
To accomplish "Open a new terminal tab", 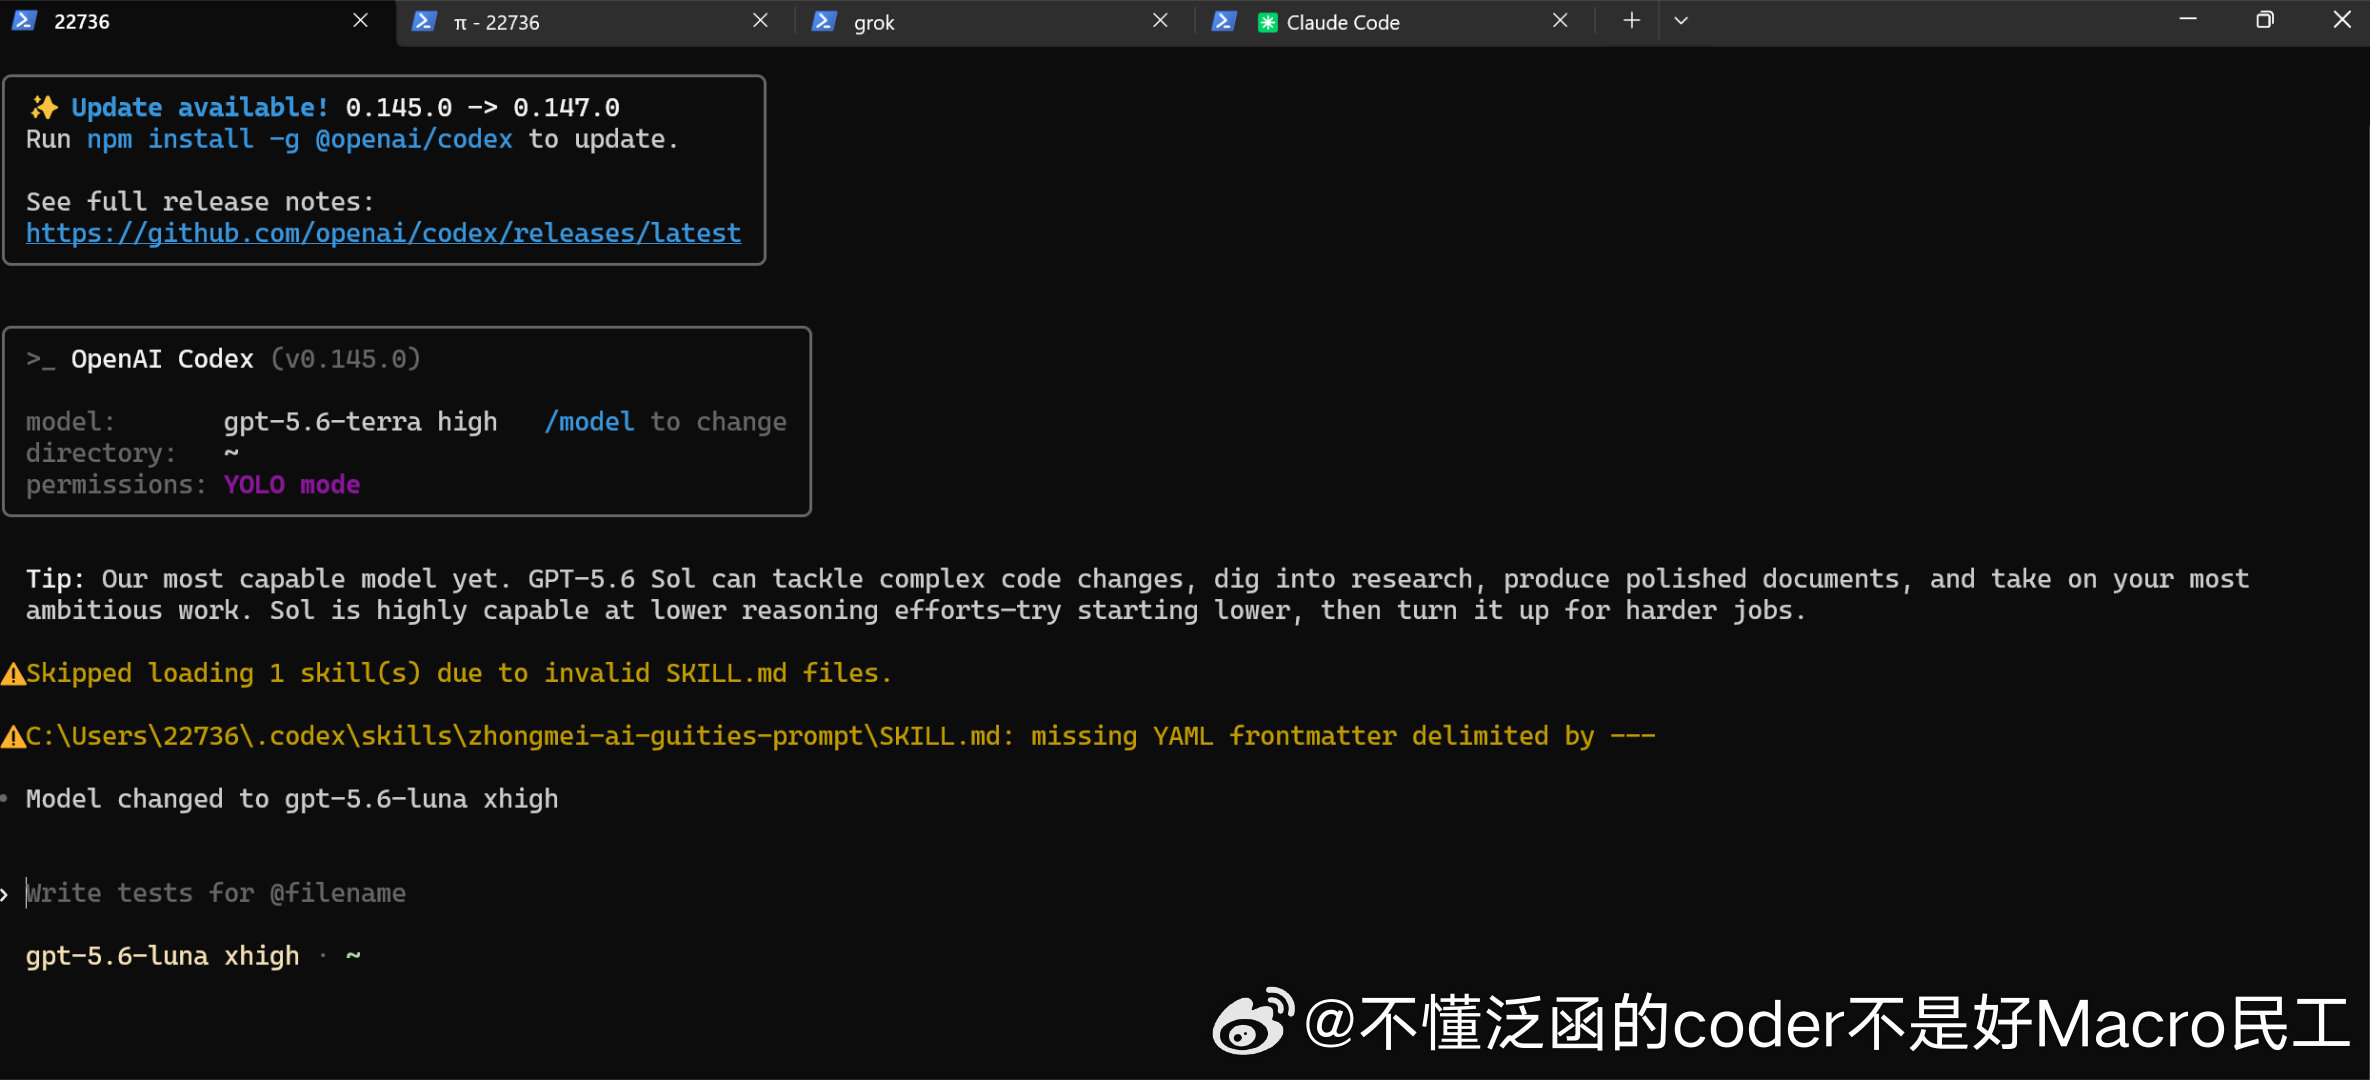I will (x=1631, y=21).
